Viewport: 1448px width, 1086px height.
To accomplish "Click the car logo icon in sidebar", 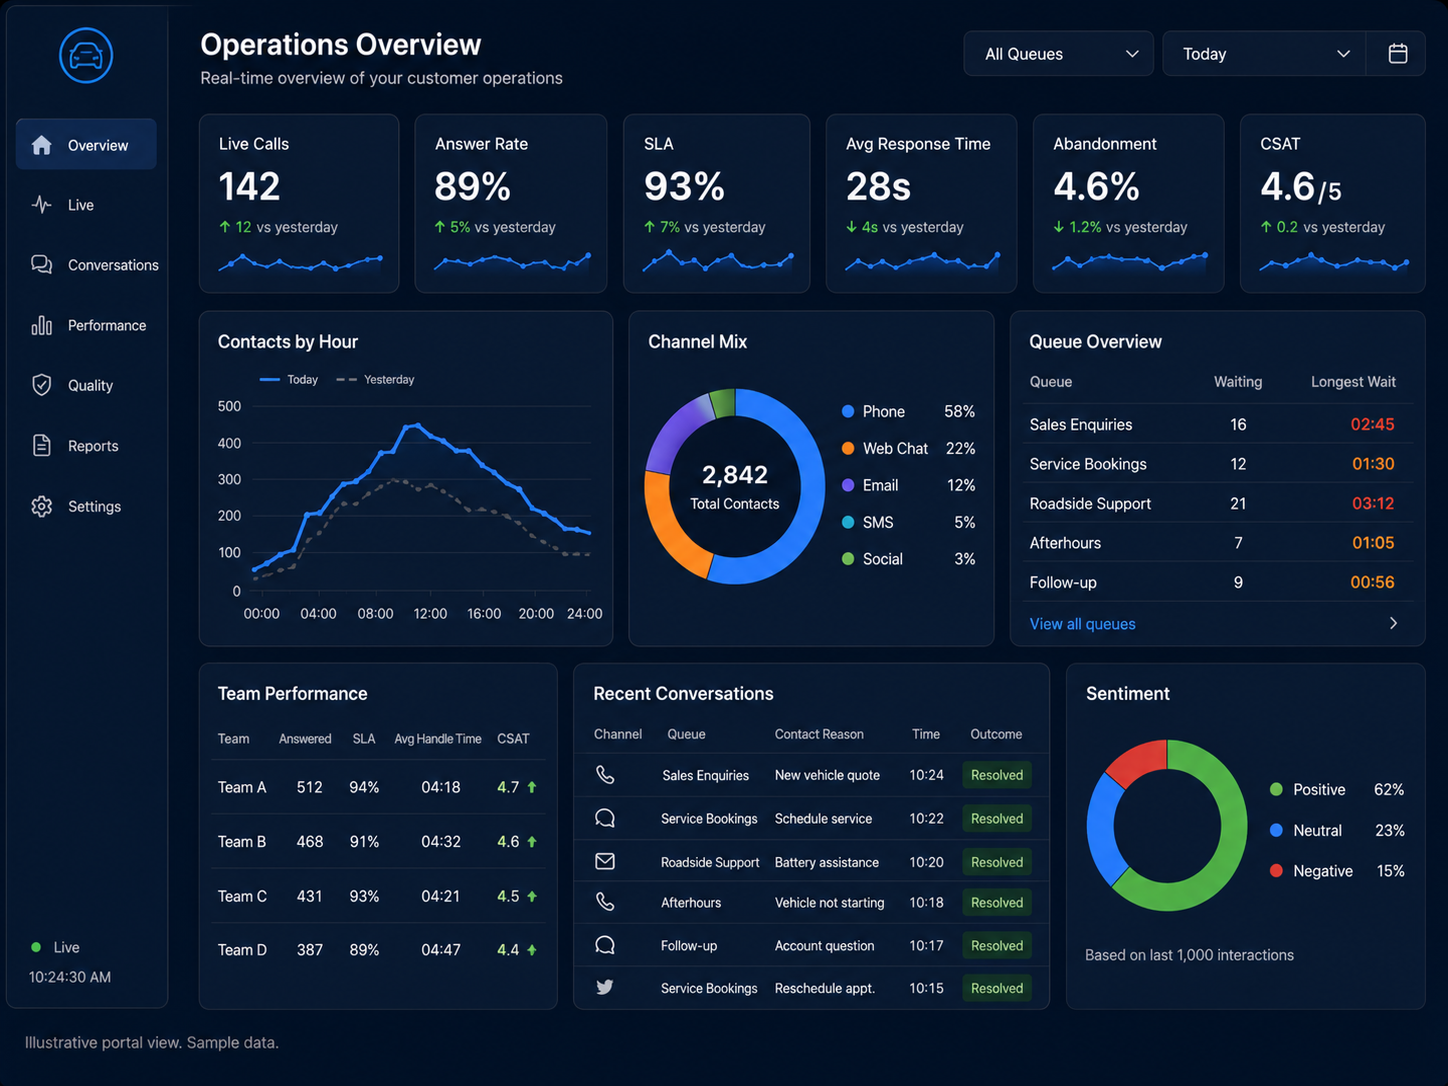I will point(86,55).
